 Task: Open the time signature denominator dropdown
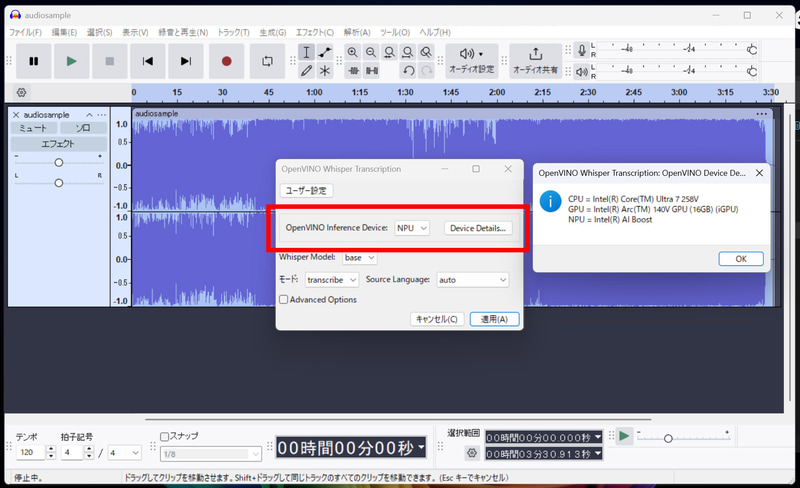[124, 452]
